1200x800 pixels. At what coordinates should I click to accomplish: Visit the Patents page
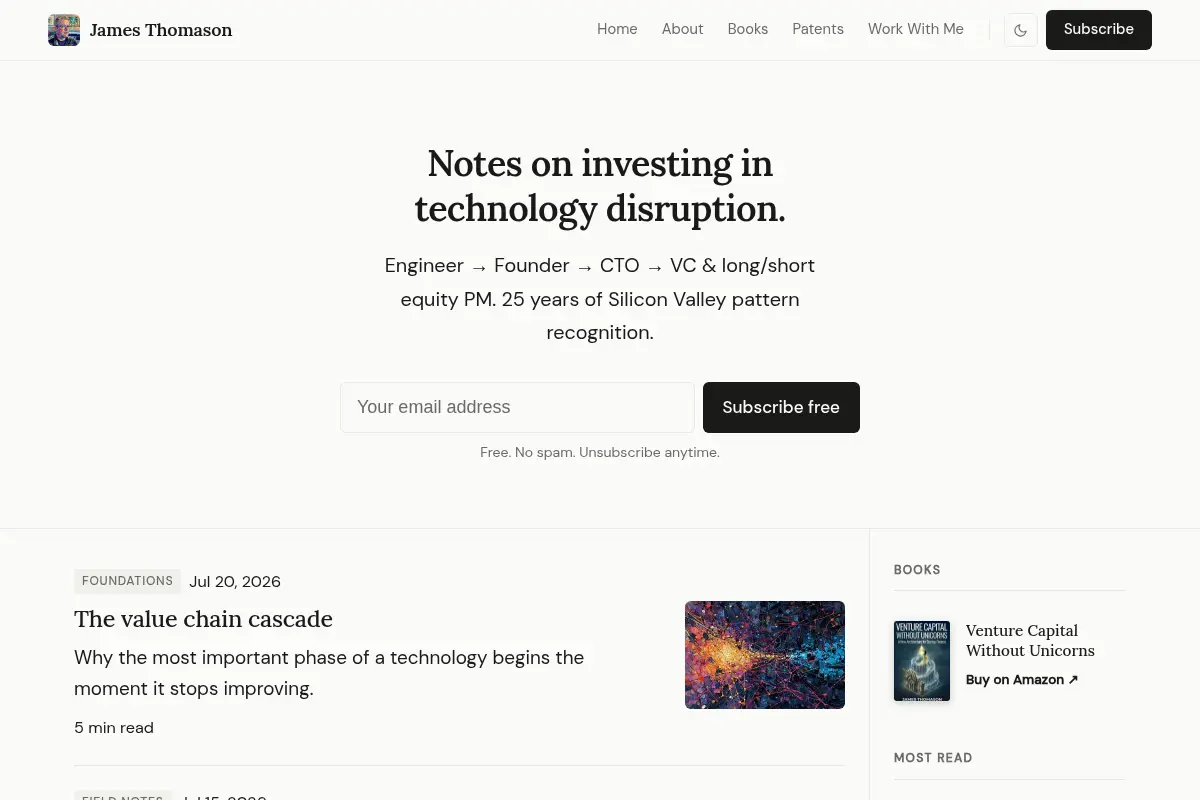818,29
